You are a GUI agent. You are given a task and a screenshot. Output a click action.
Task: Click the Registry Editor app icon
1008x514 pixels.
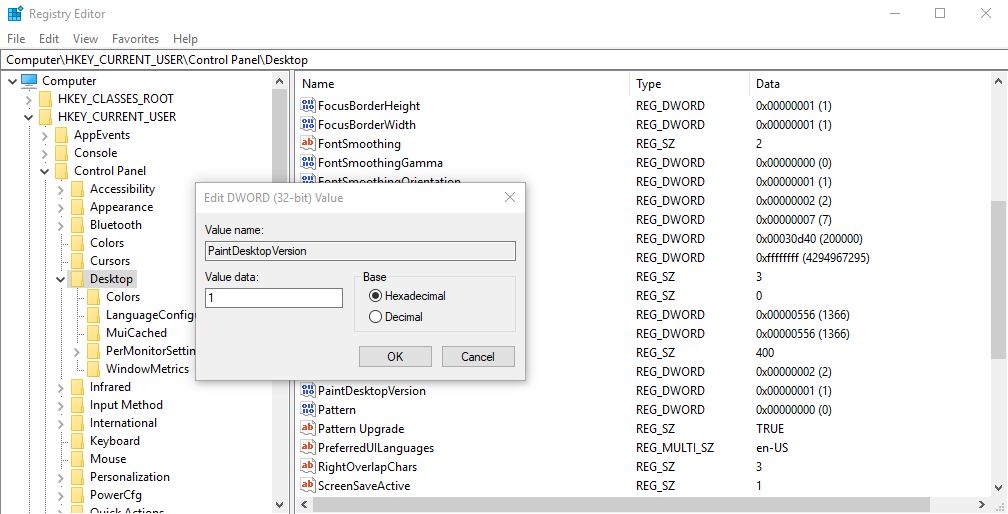pos(15,13)
